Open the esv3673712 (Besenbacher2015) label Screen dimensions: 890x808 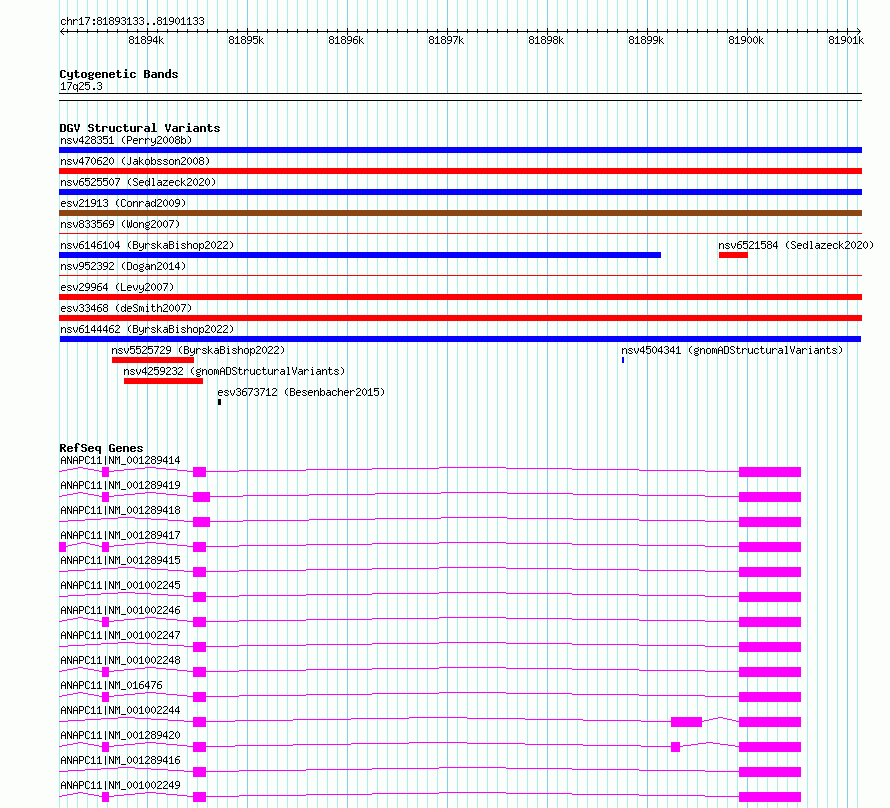point(301,392)
